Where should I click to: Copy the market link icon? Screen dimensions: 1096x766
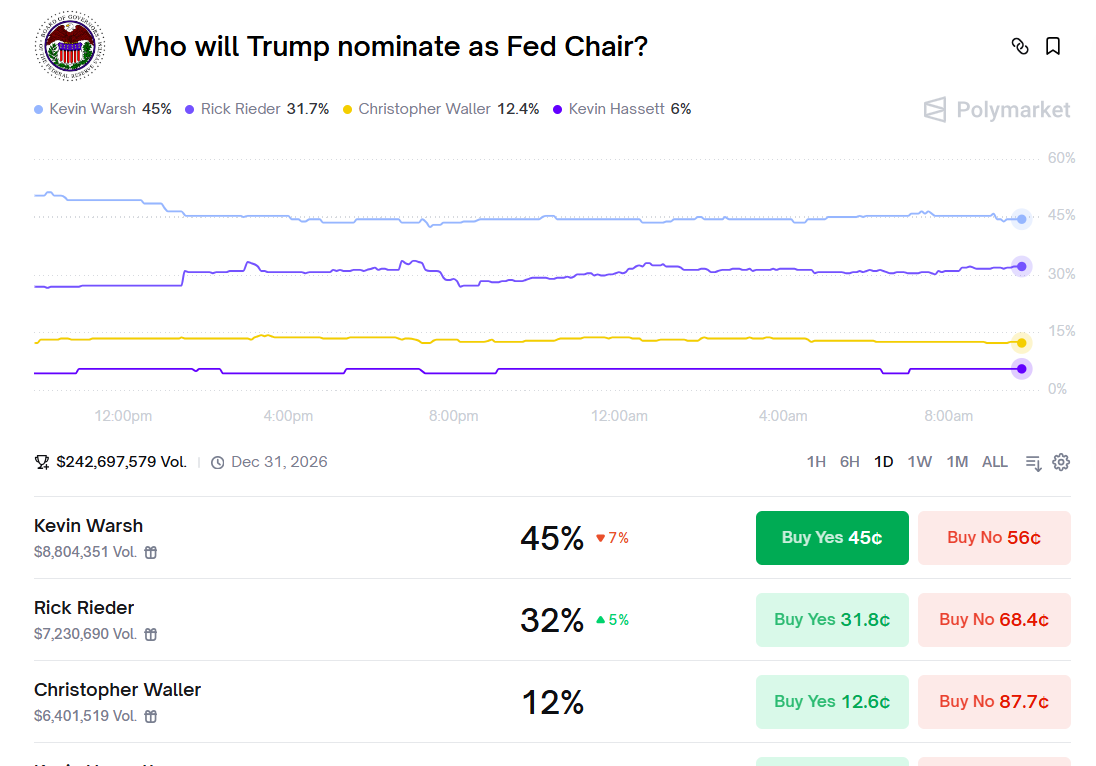tap(1020, 46)
